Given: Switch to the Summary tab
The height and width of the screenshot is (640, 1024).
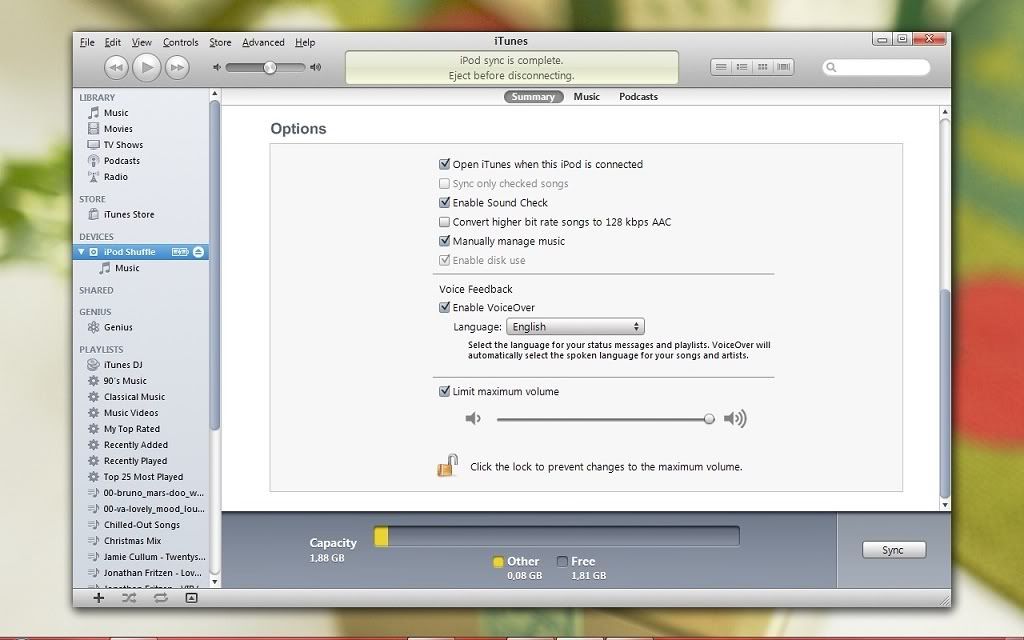Looking at the screenshot, I should pyautogui.click(x=533, y=97).
